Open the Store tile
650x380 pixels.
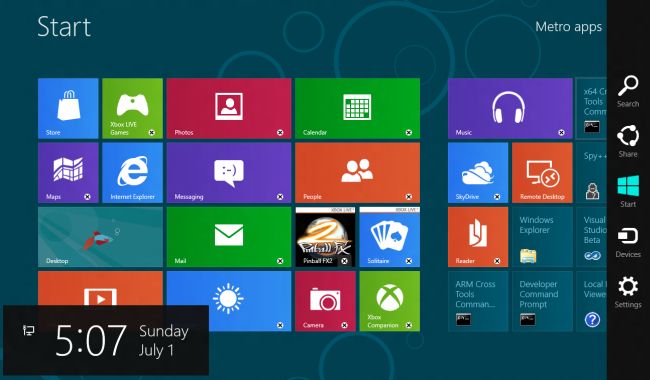[68, 108]
